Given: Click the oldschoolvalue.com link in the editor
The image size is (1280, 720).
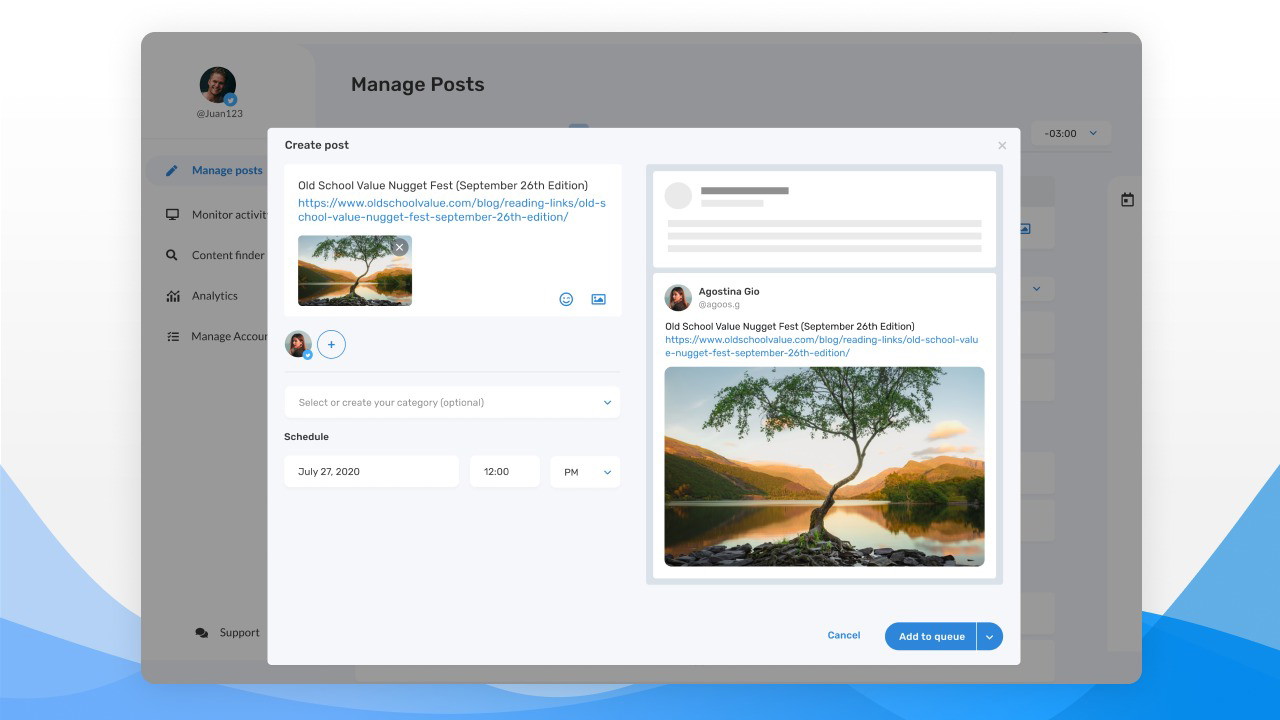Looking at the screenshot, I should [x=451, y=210].
